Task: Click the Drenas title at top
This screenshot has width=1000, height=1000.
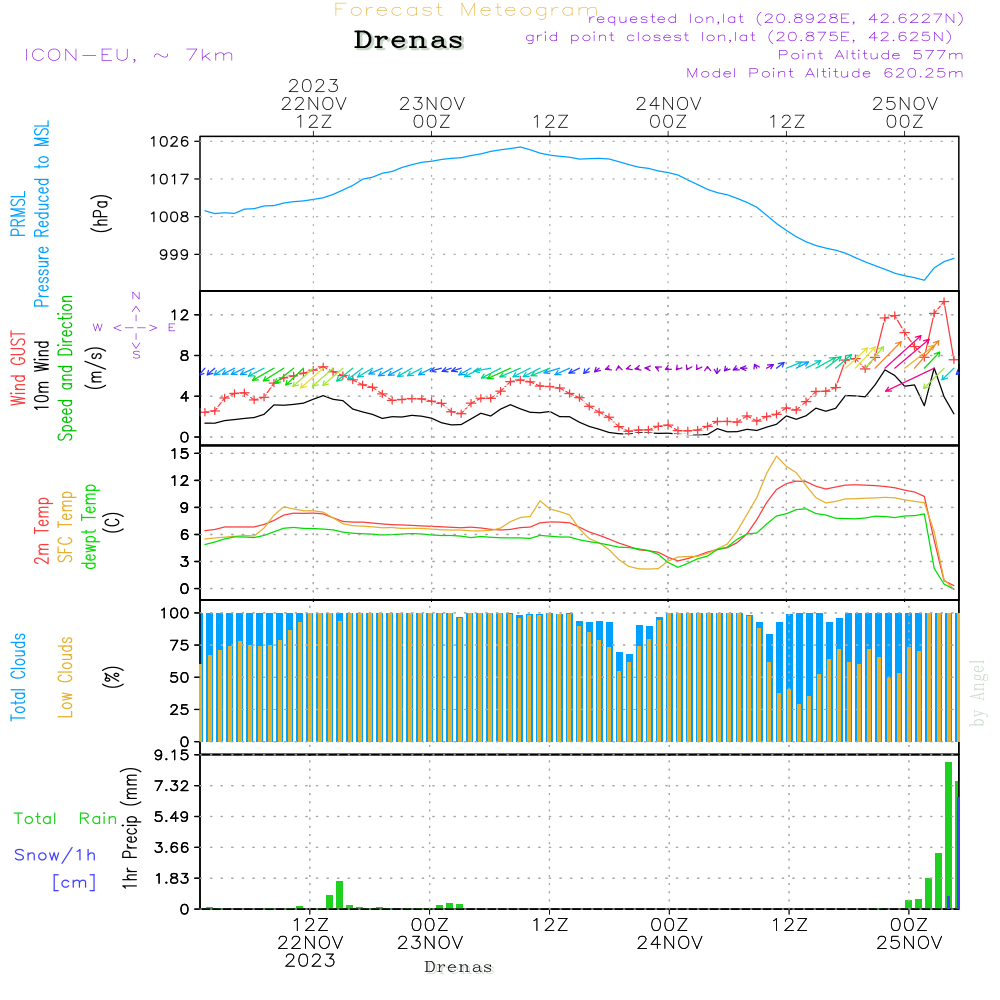Action: pos(409,41)
